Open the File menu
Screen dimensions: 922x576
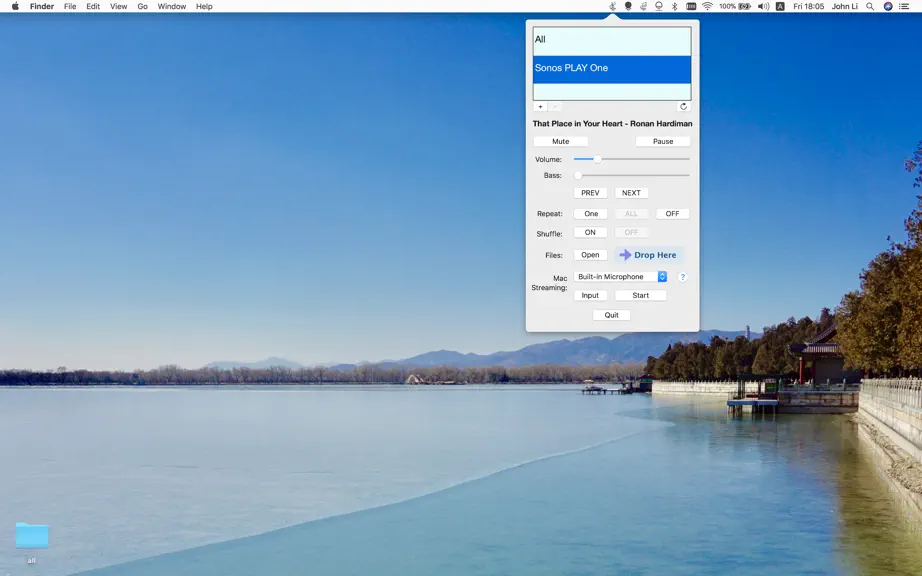(x=70, y=6)
